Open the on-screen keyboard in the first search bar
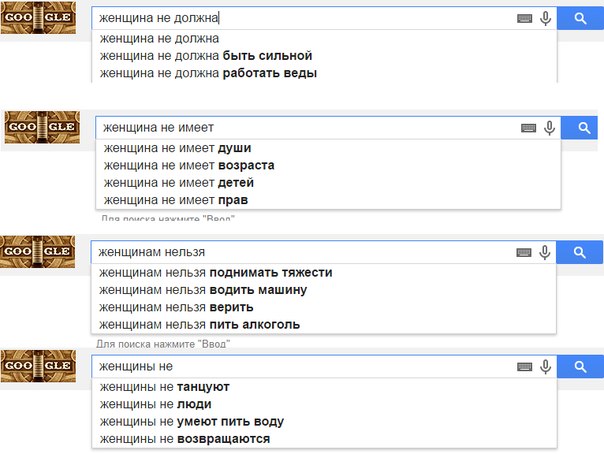Image resolution: width=604 pixels, height=454 pixels. click(x=524, y=18)
